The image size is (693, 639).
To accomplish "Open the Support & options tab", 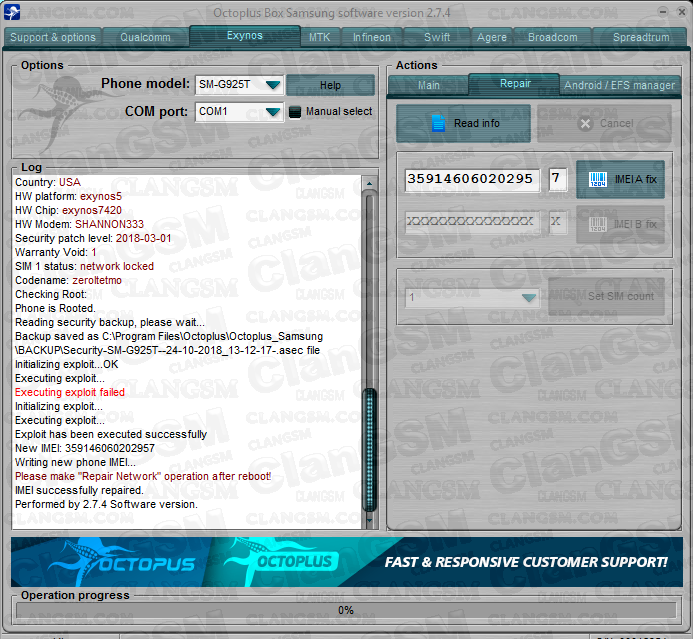I will coord(53,38).
